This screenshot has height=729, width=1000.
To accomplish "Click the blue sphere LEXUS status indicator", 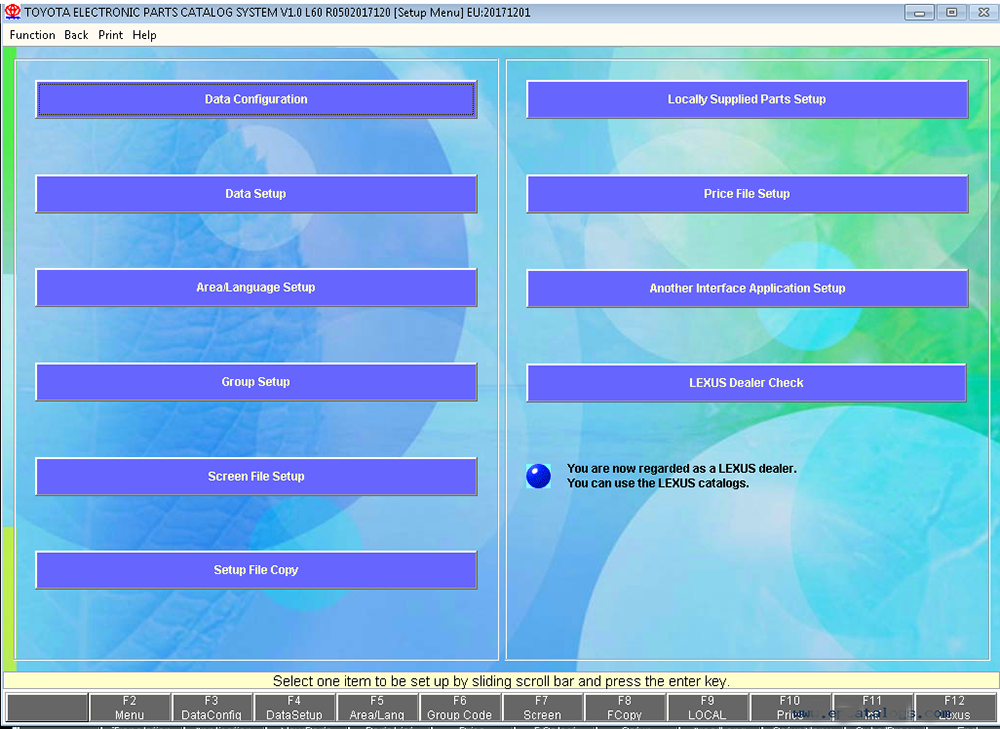I will 538,476.
